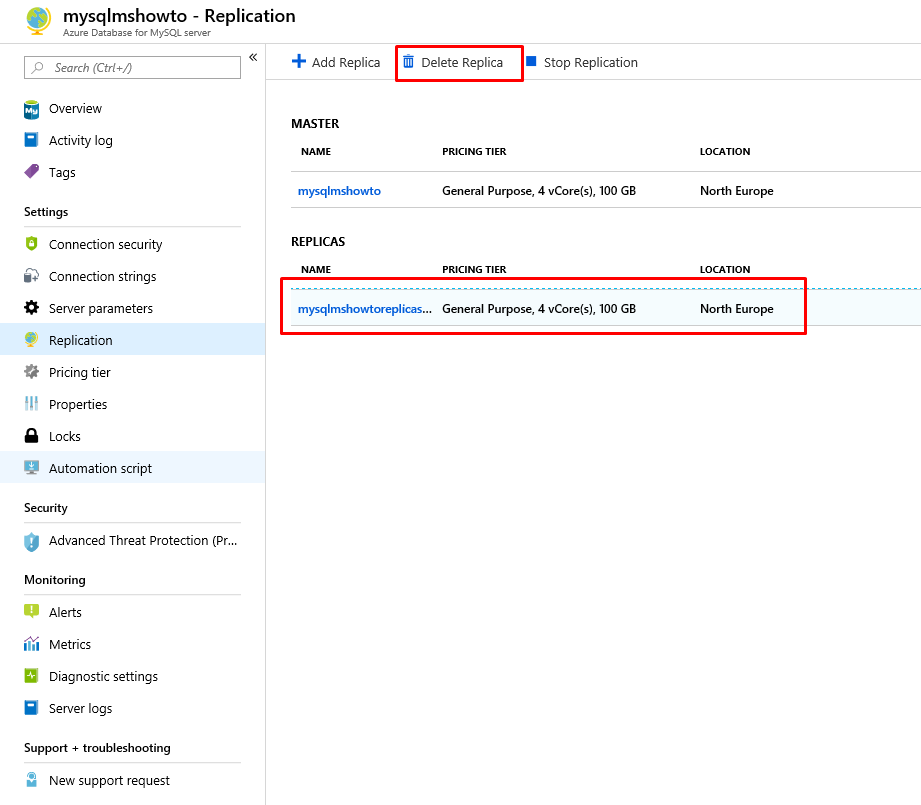Viewport: 921px width, 805px height.
Task: Click the Advanced Threat Protection shield icon
Action: pyautogui.click(x=31, y=541)
